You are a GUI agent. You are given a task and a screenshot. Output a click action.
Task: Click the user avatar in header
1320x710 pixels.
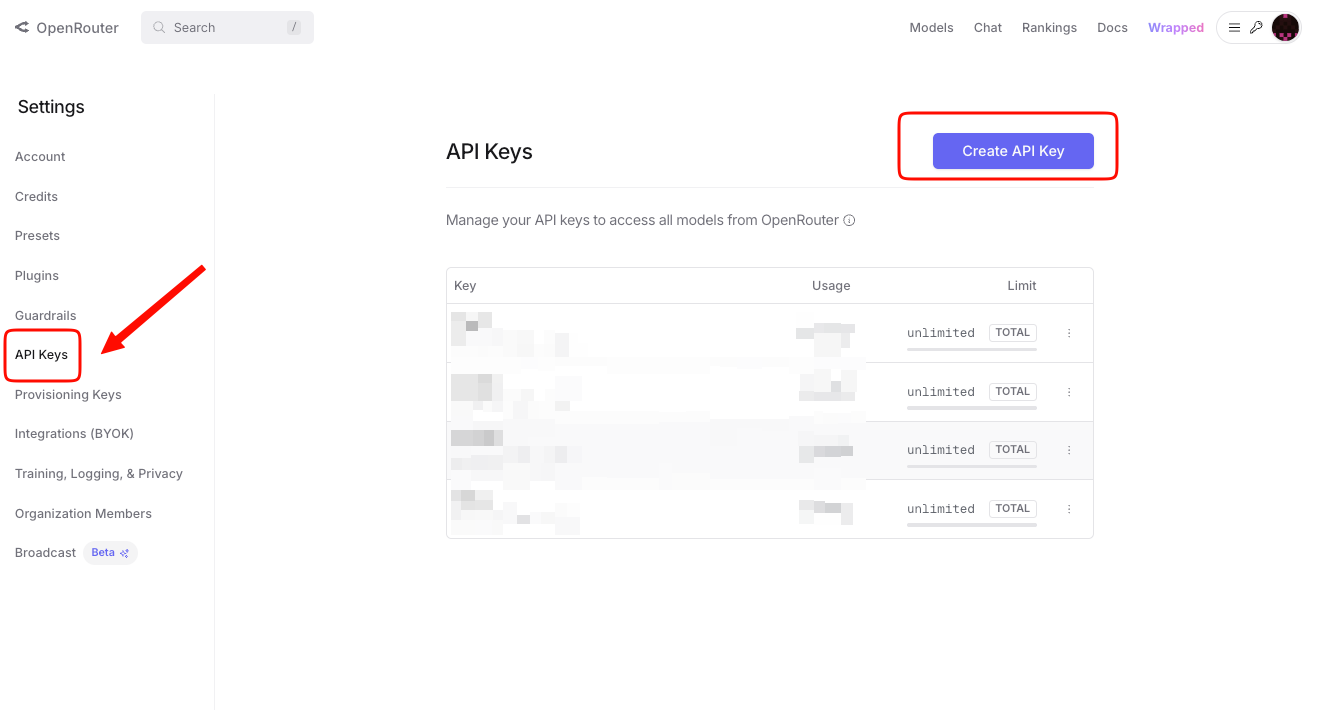tap(1285, 28)
